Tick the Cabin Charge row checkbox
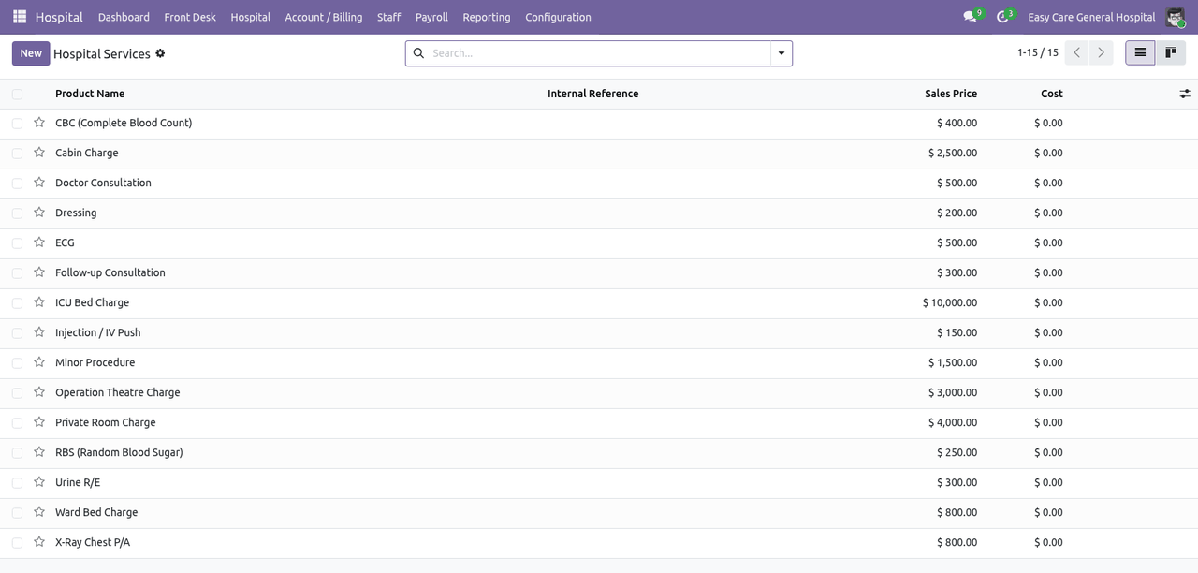The height and width of the screenshot is (573, 1198). [17, 153]
